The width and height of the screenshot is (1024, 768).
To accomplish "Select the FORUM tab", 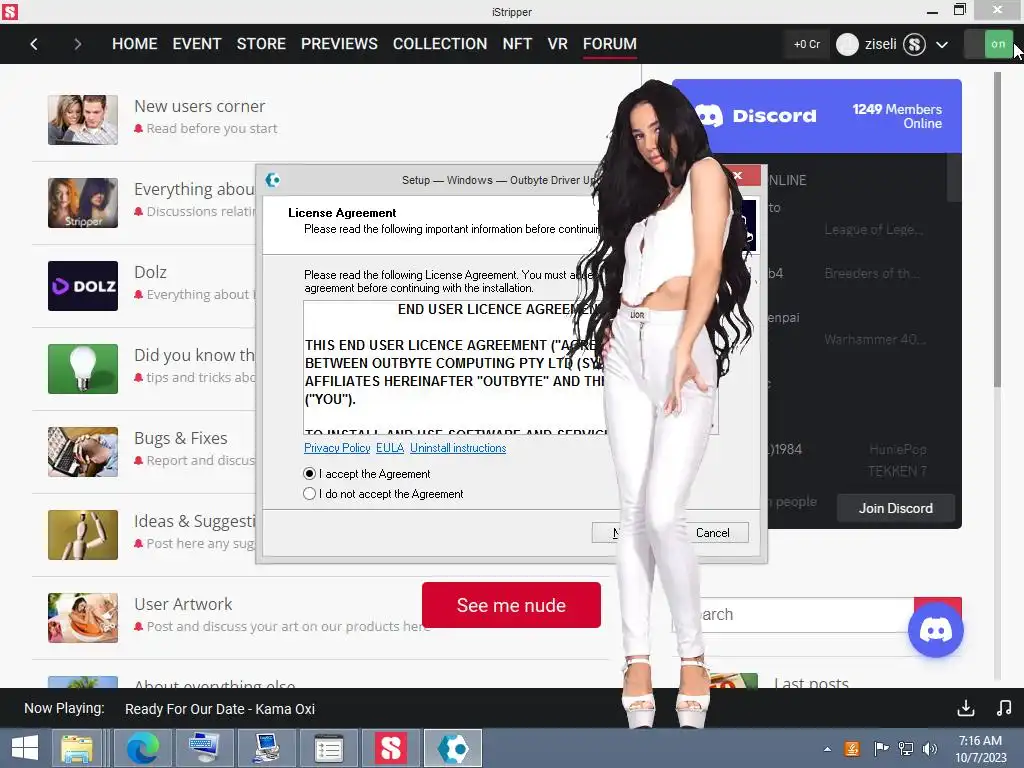I will coord(609,44).
